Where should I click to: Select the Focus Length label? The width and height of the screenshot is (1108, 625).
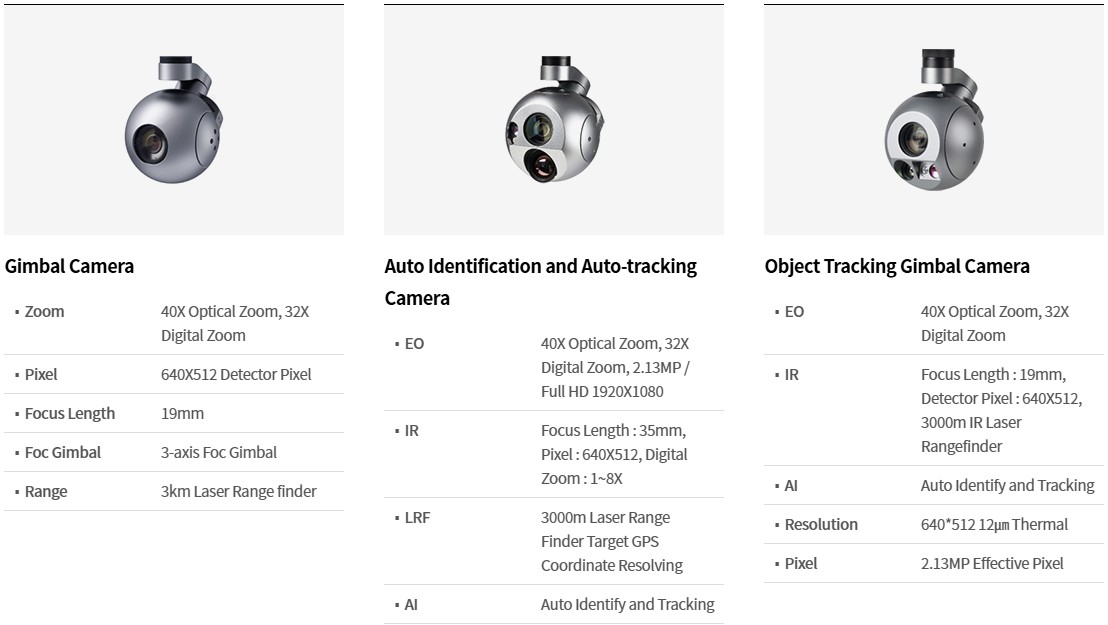[69, 414]
